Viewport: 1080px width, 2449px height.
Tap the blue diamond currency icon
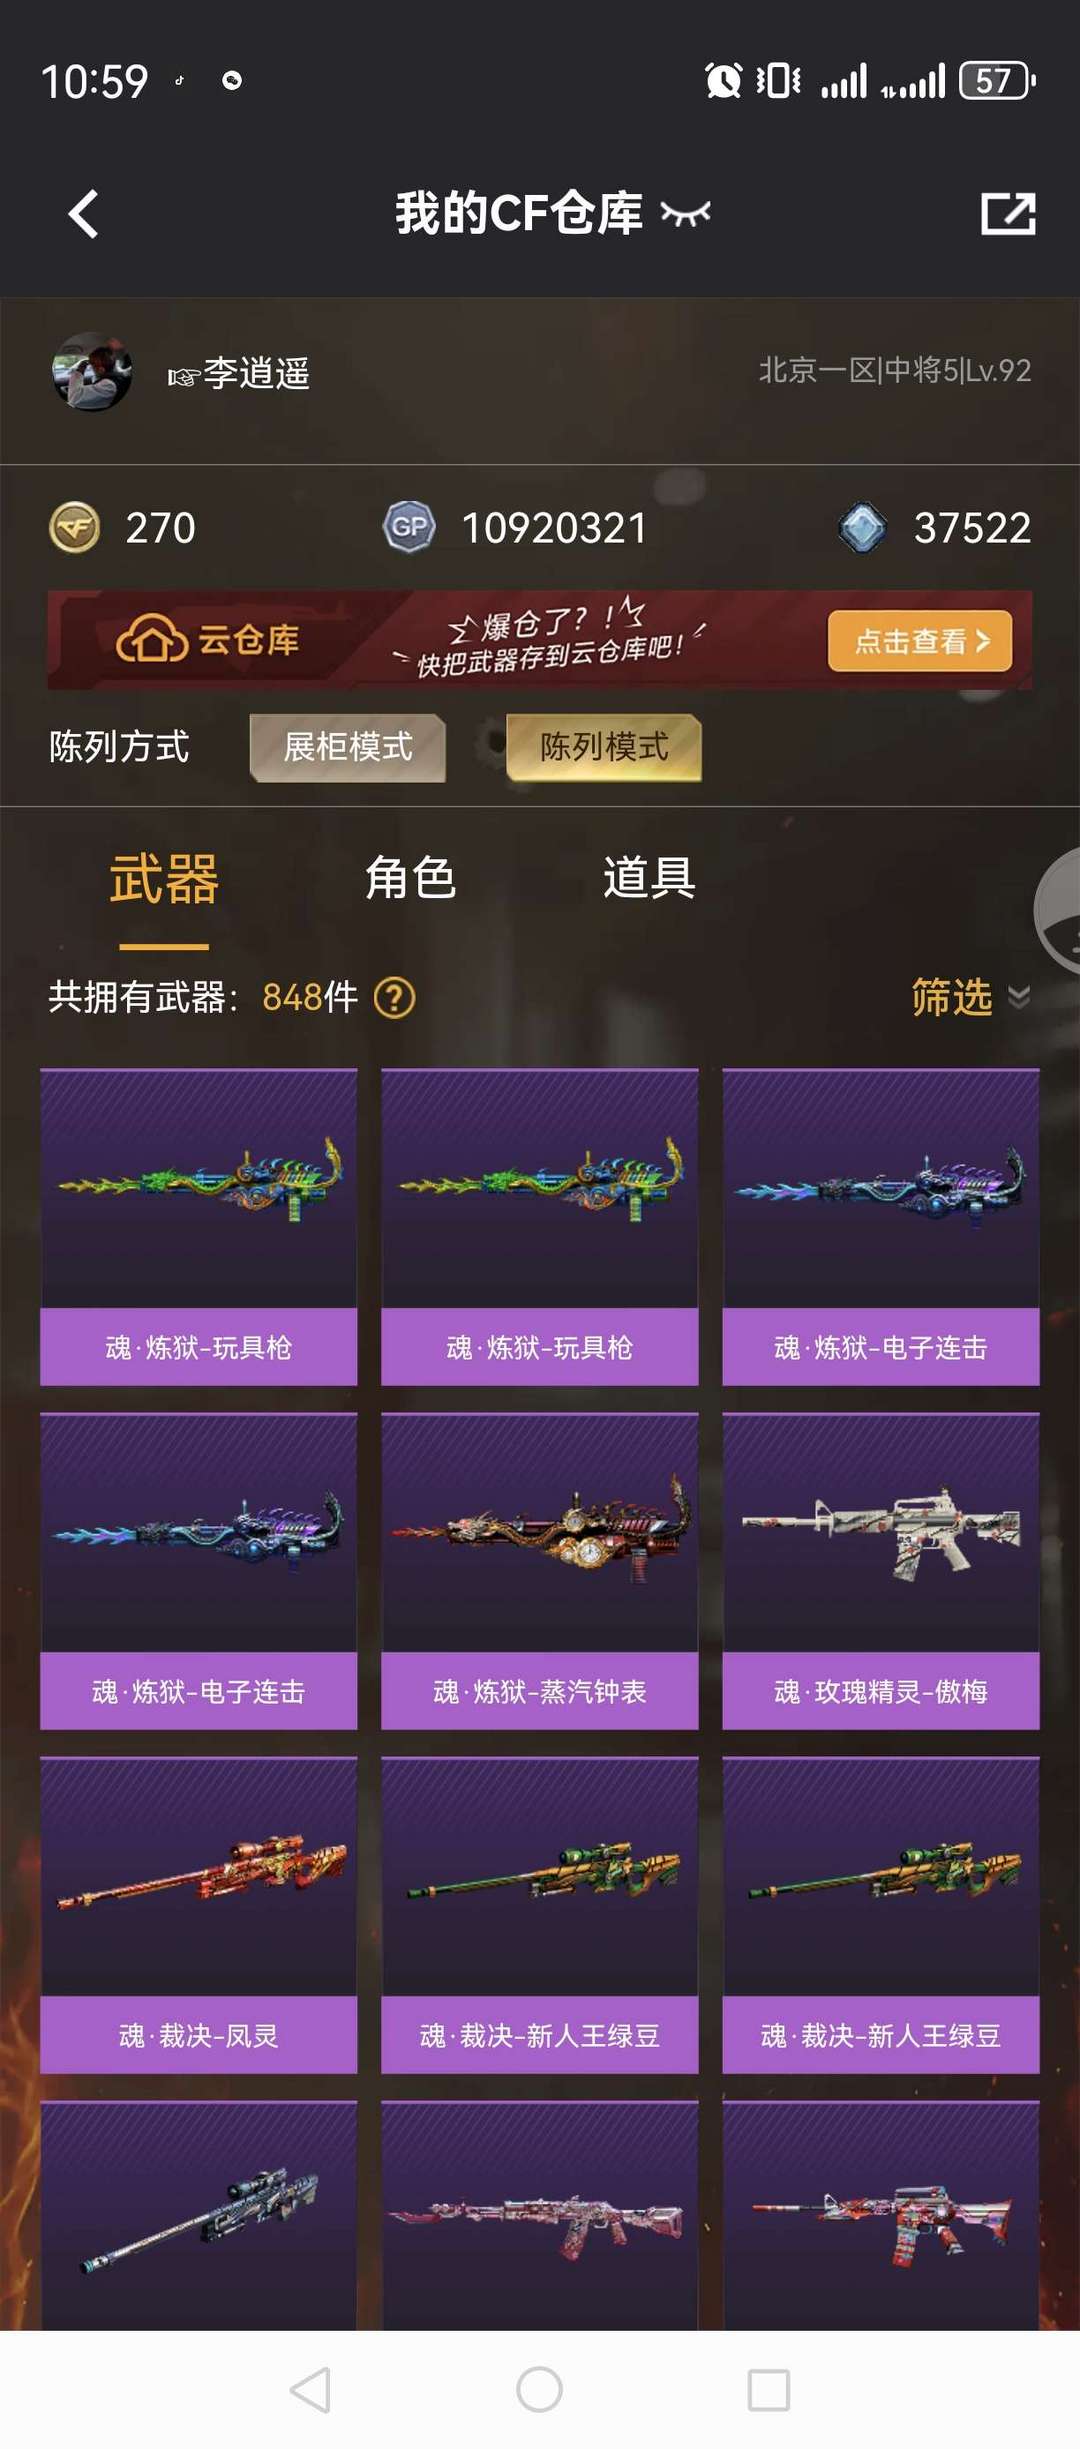click(862, 527)
